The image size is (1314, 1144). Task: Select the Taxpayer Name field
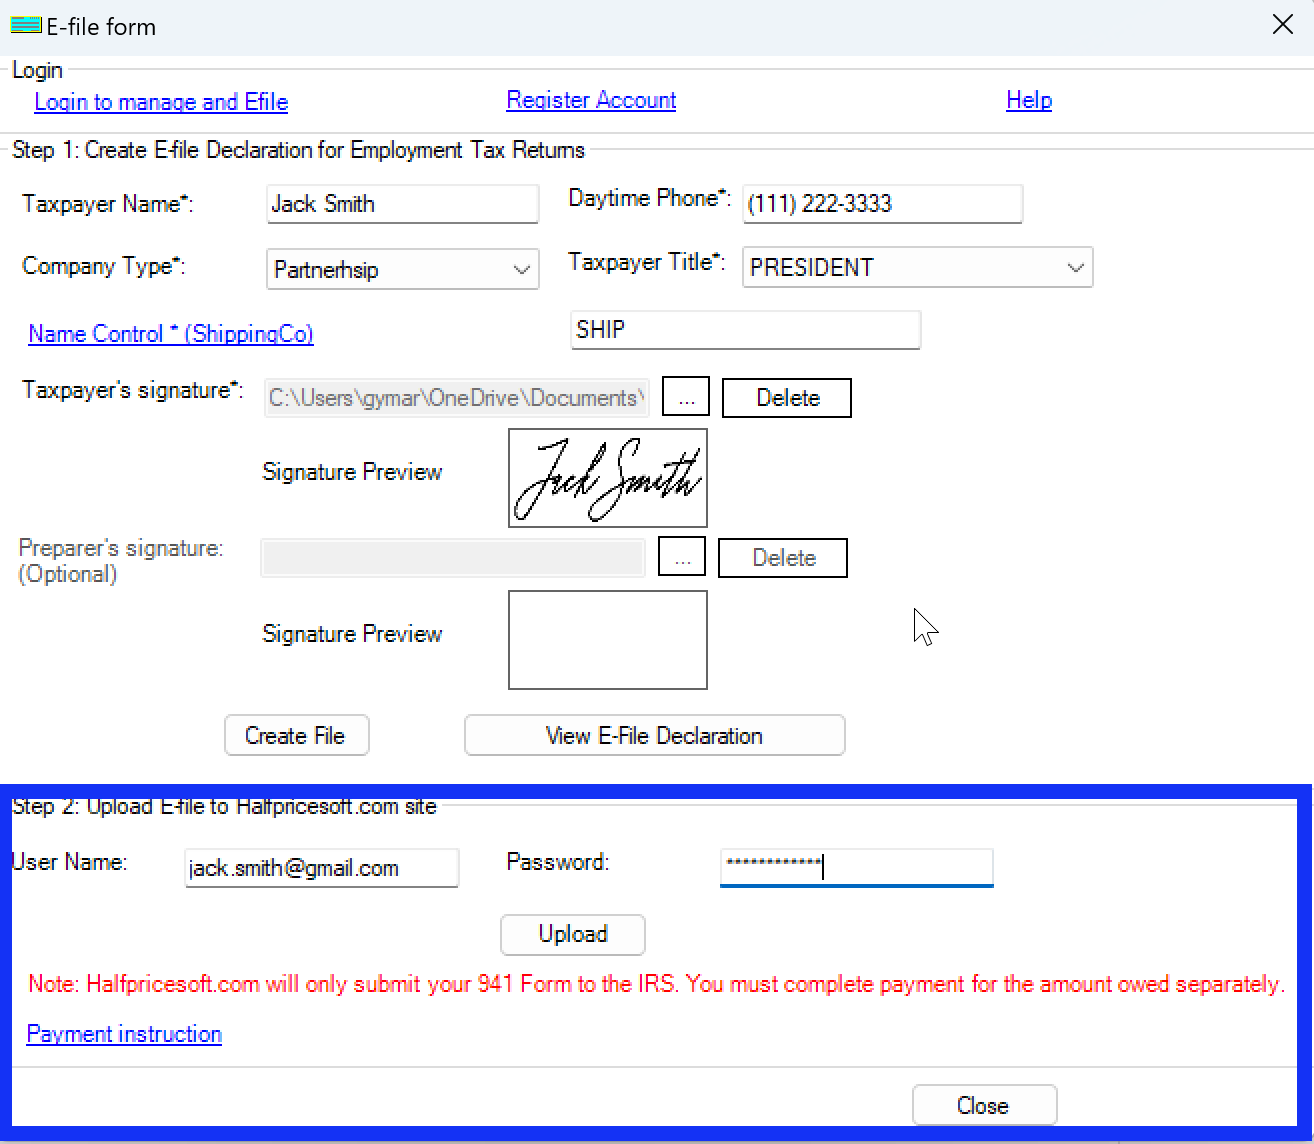[x=402, y=204]
